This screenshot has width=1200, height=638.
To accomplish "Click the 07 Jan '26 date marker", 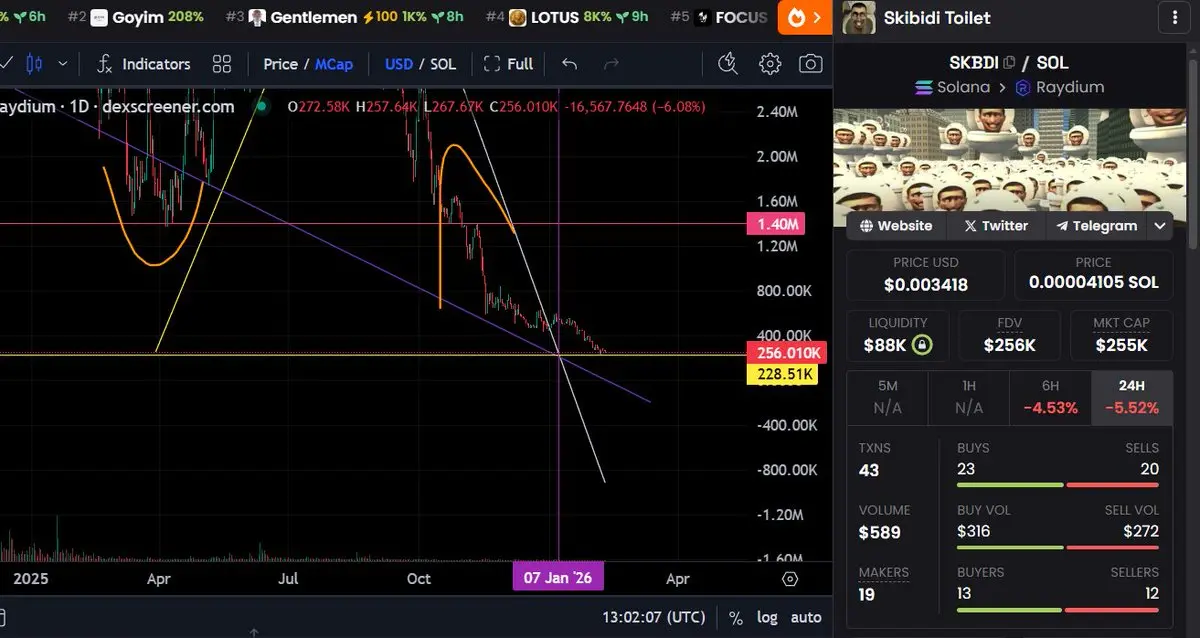I will (558, 578).
